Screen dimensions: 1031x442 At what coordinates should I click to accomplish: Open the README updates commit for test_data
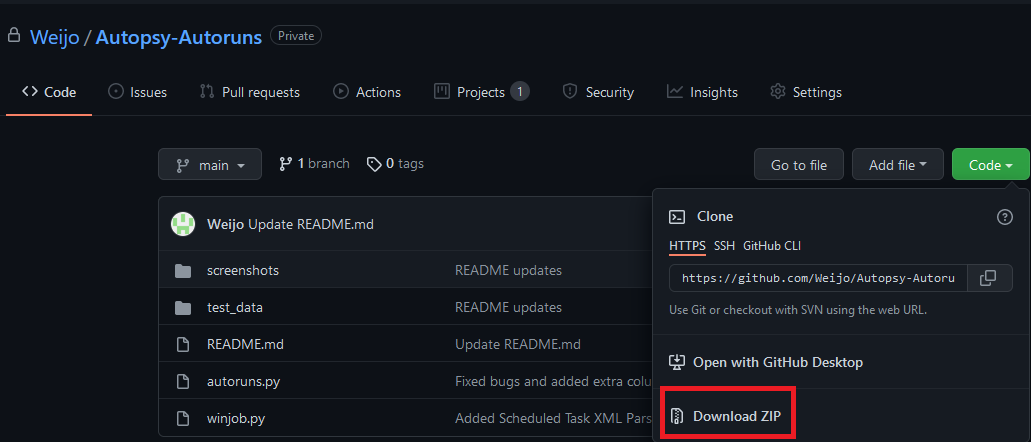tap(508, 307)
